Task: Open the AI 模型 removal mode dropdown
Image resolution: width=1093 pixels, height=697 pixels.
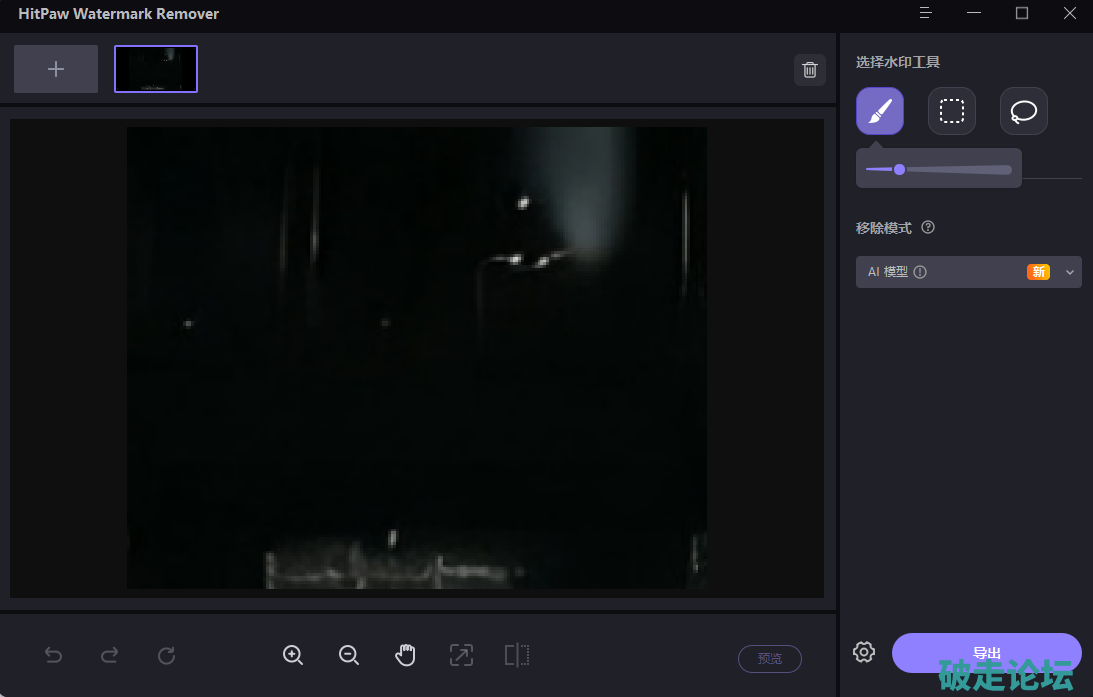Action: tap(1069, 272)
